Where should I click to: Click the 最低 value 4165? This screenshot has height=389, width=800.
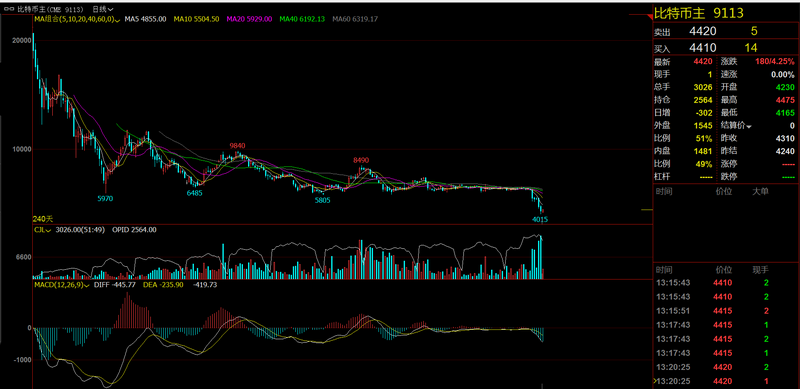(785, 113)
